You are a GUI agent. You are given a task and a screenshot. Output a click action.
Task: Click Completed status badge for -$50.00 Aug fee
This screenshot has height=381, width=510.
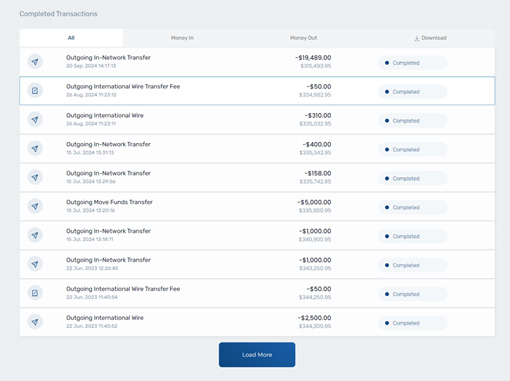pyautogui.click(x=412, y=92)
